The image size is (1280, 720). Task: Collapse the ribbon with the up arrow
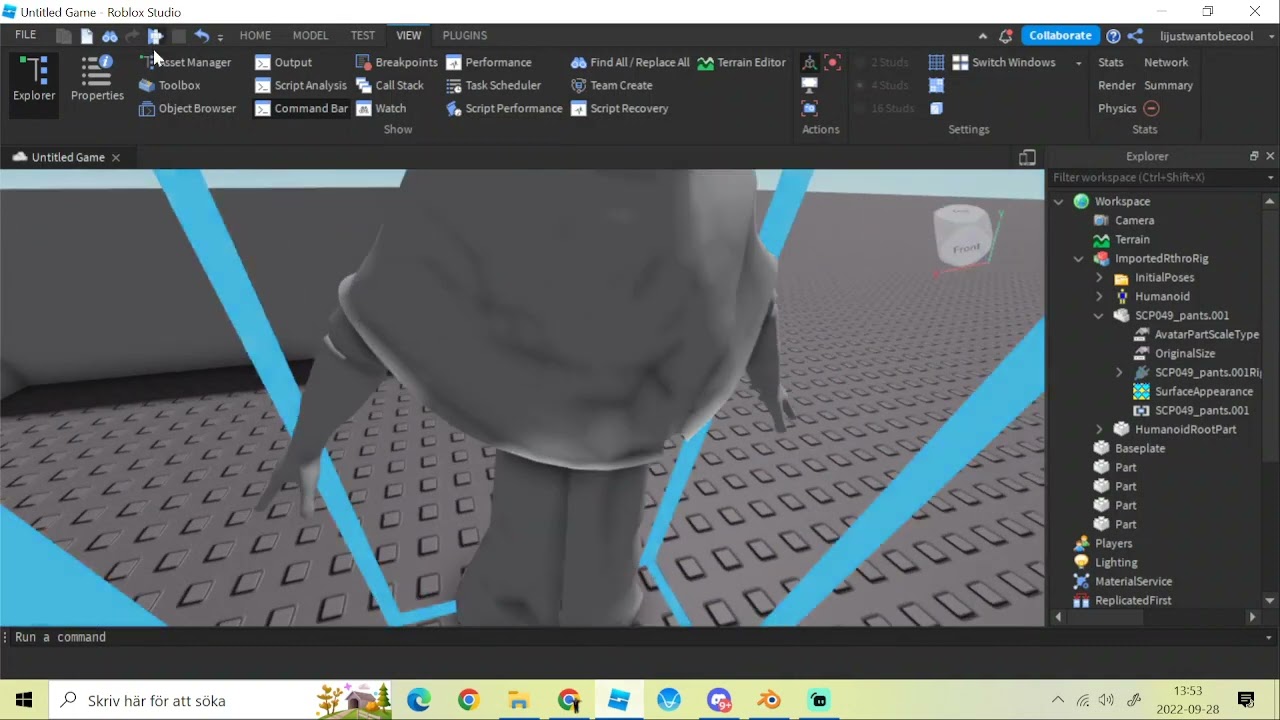pos(983,36)
